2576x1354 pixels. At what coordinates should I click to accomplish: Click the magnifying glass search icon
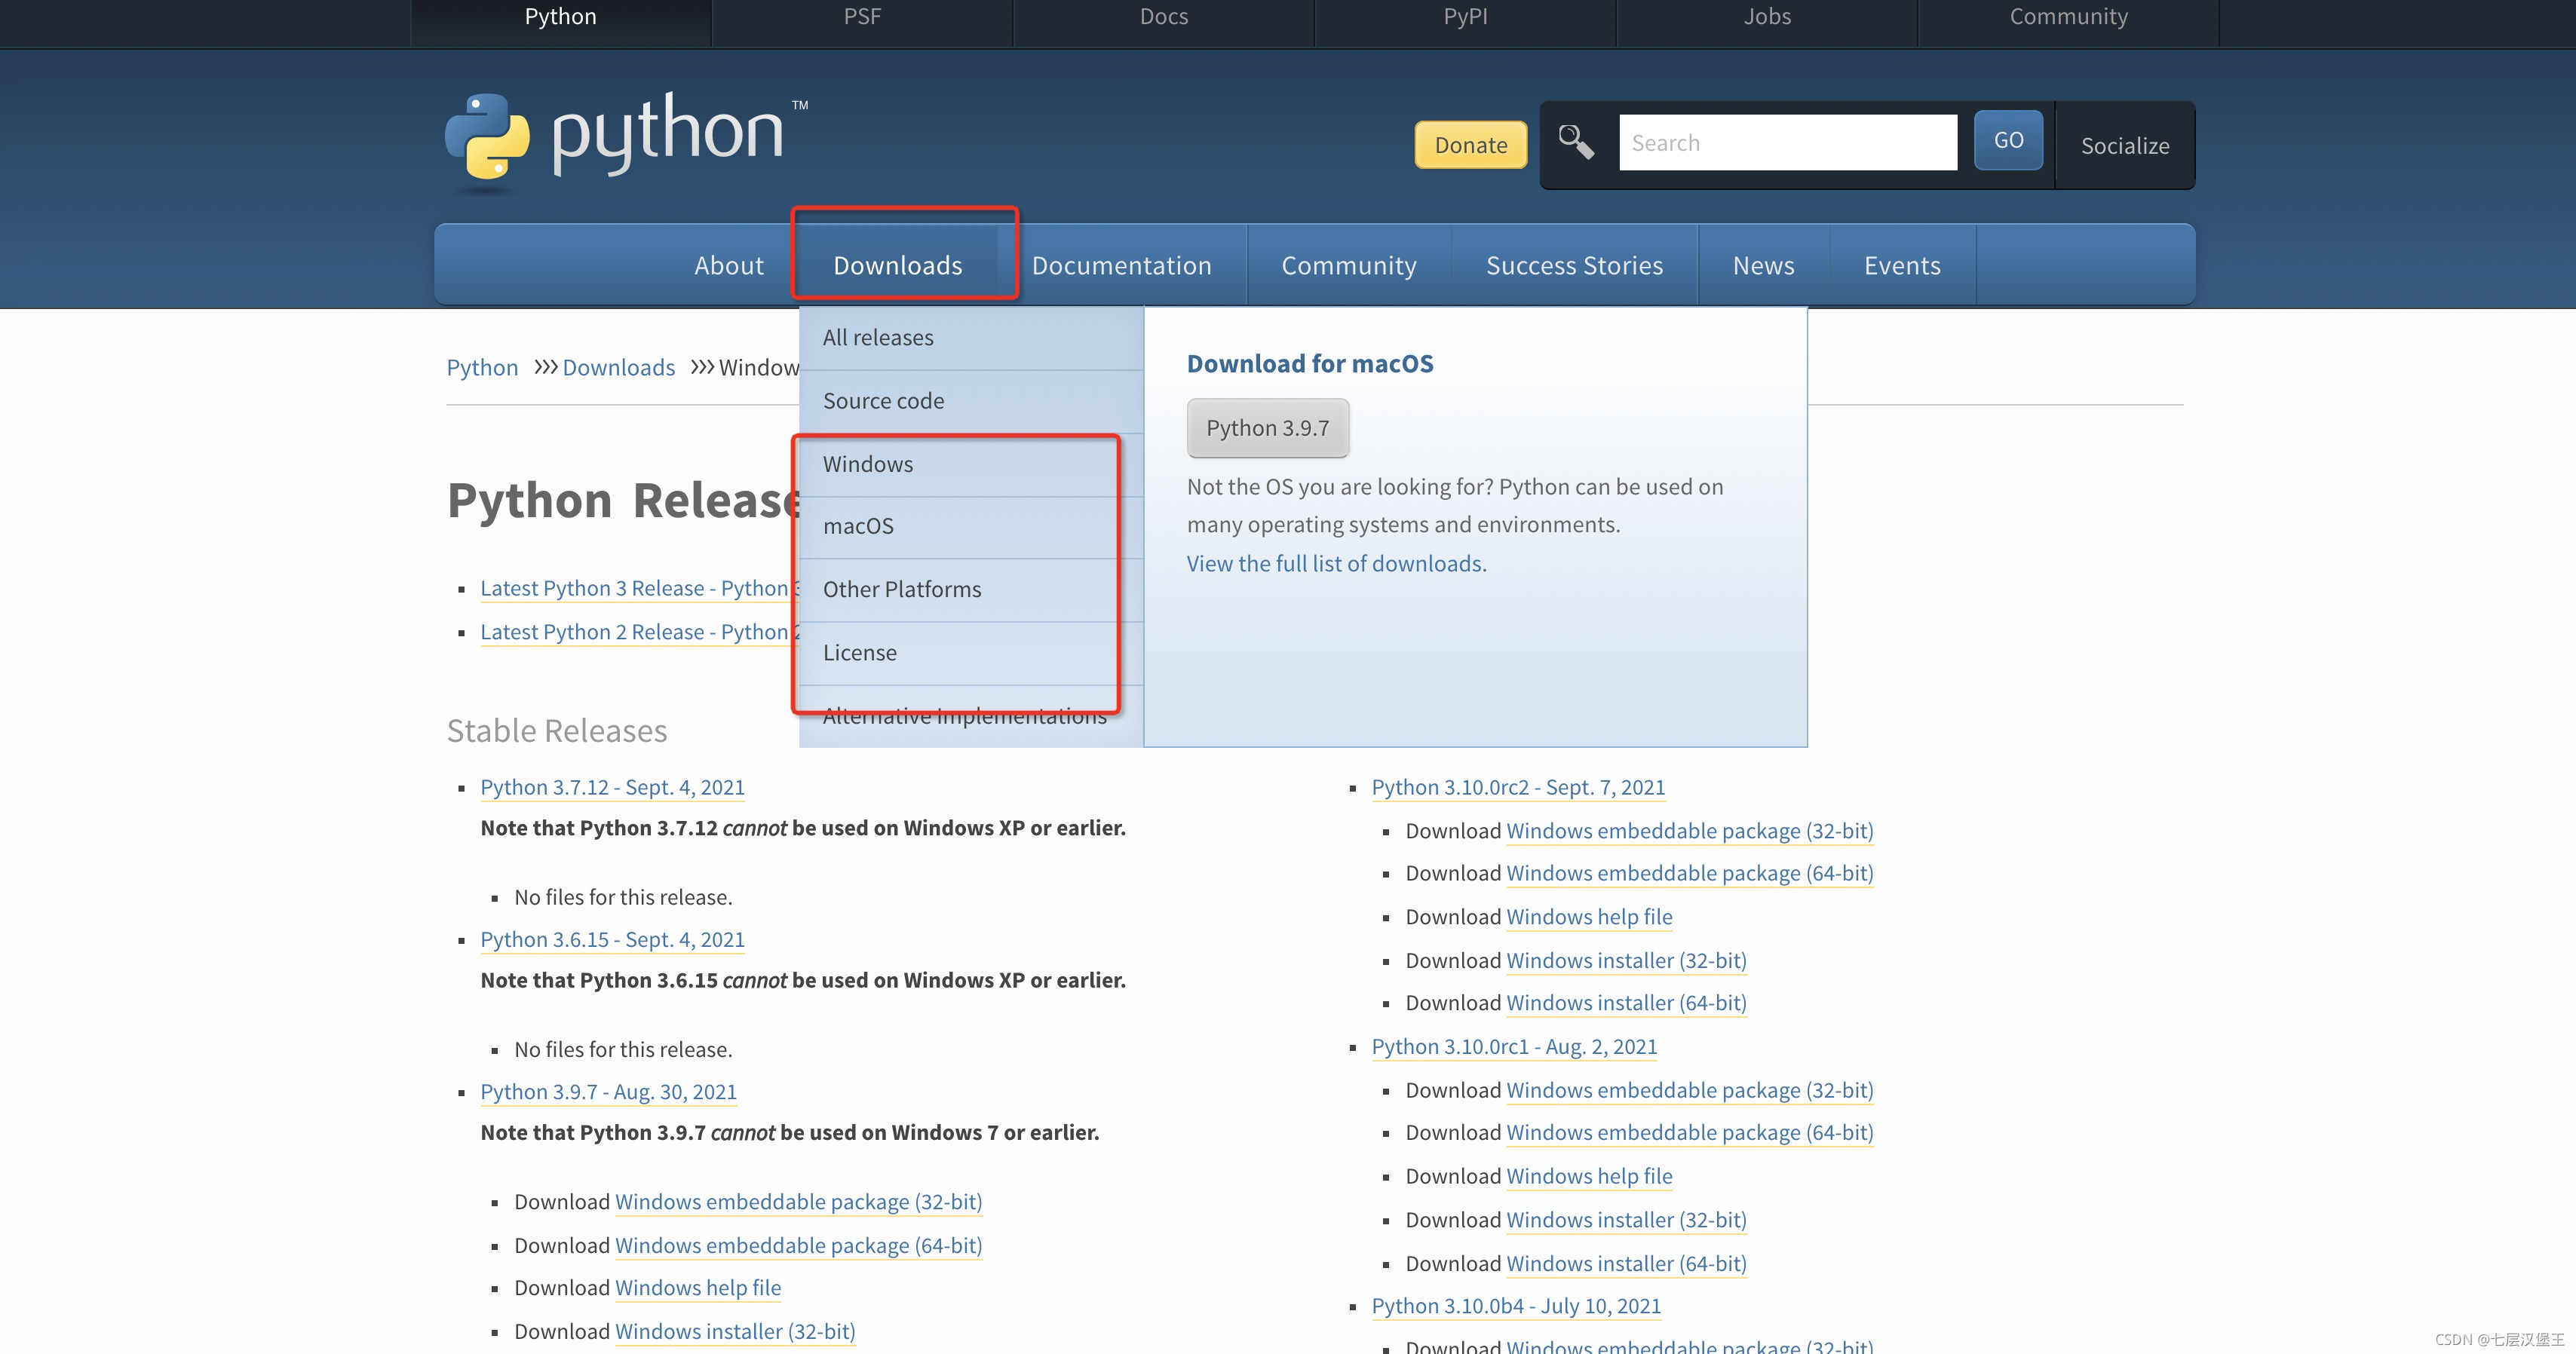click(1576, 143)
